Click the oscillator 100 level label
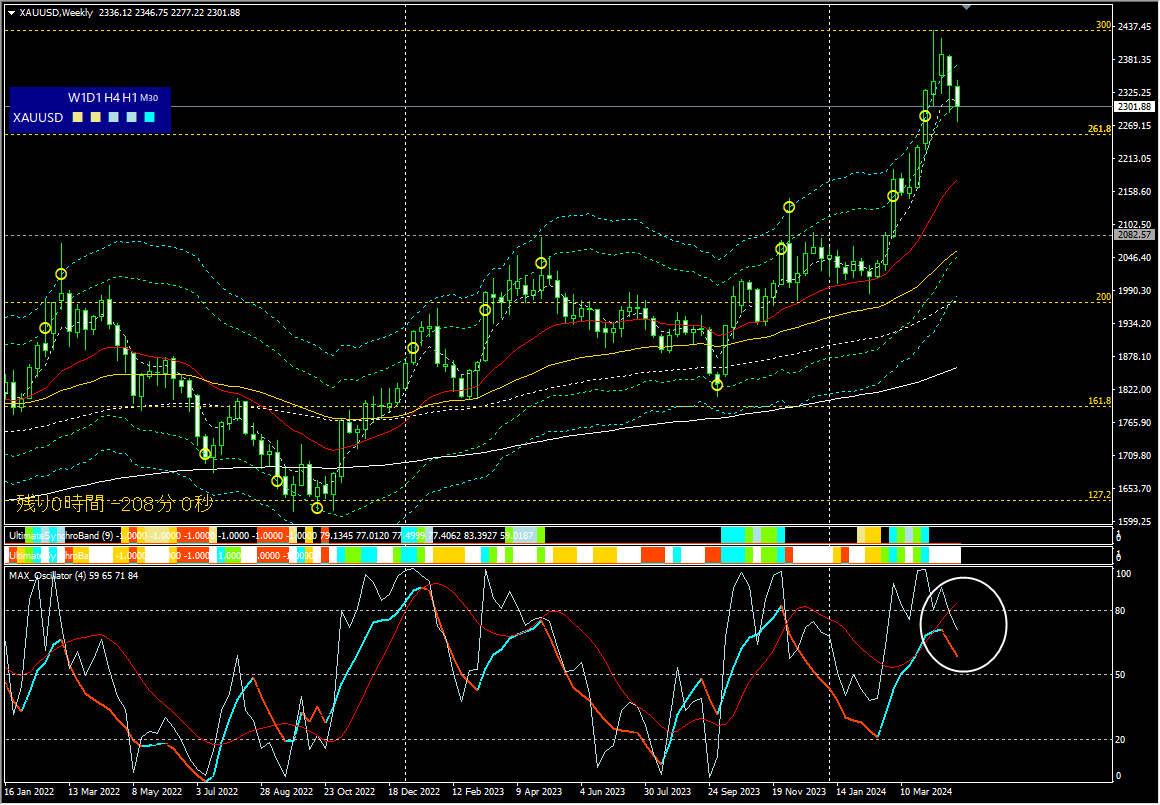The image size is (1160, 805). (x=1123, y=574)
